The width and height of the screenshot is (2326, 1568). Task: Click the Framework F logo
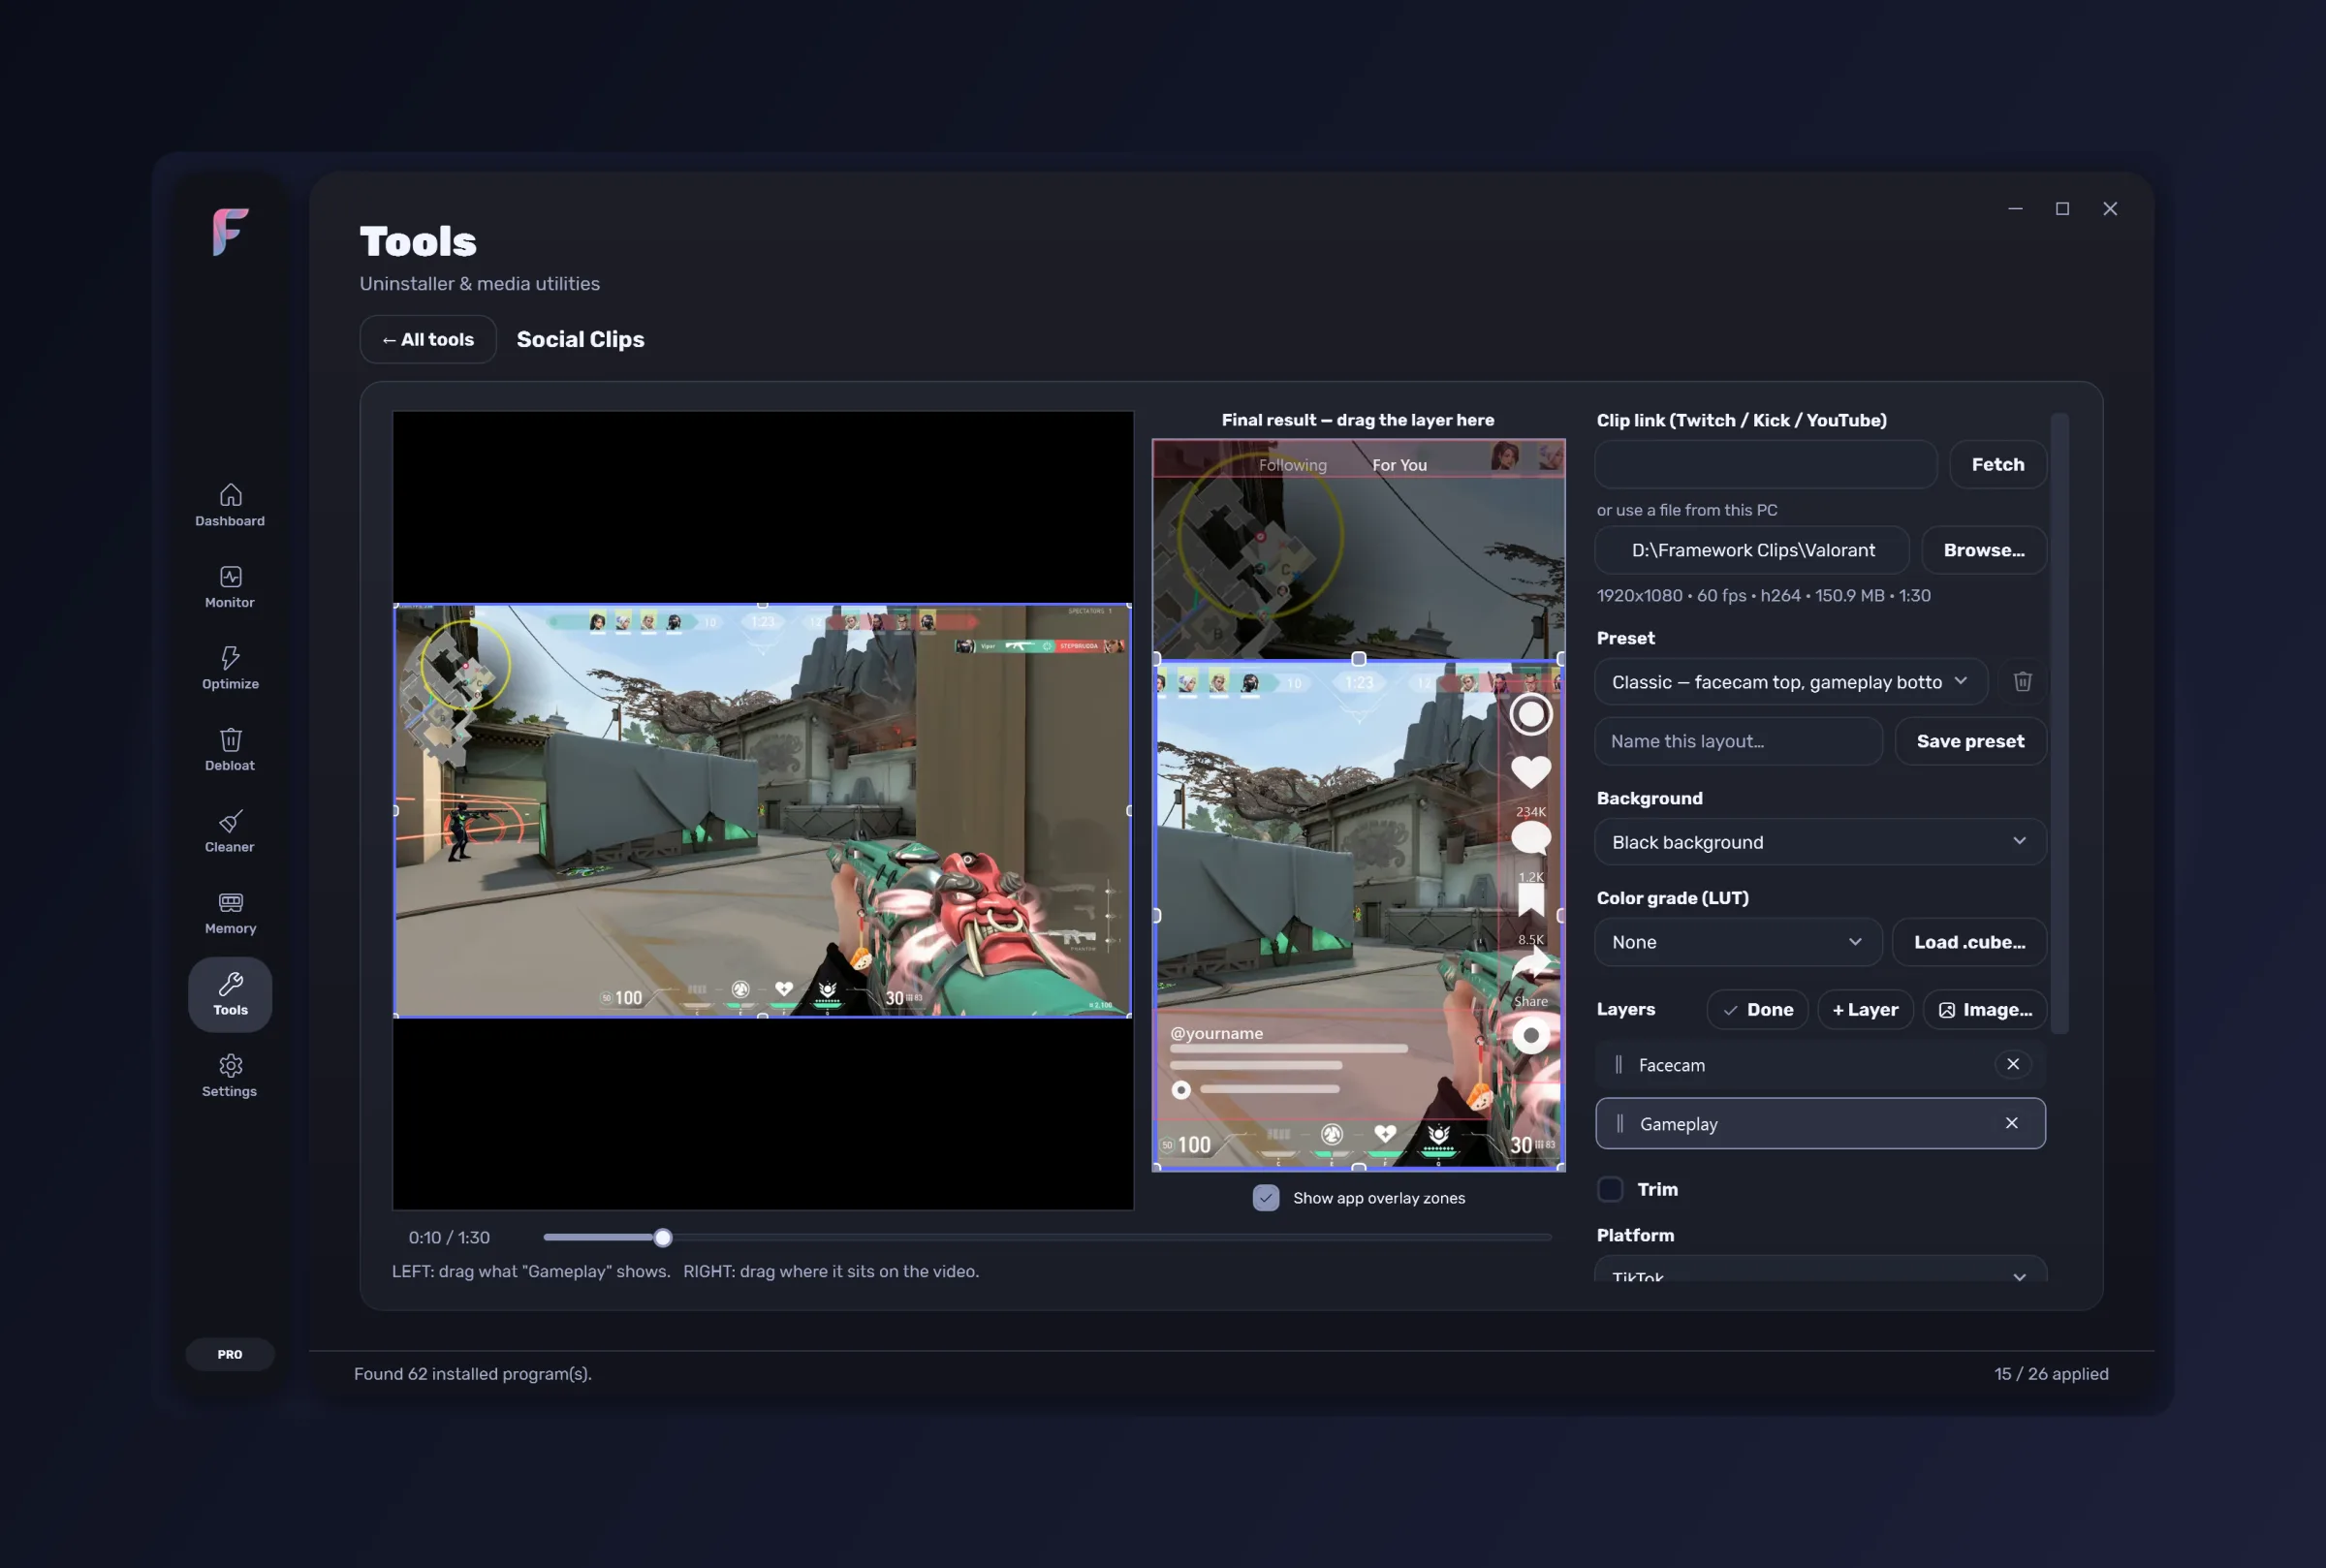(x=230, y=232)
